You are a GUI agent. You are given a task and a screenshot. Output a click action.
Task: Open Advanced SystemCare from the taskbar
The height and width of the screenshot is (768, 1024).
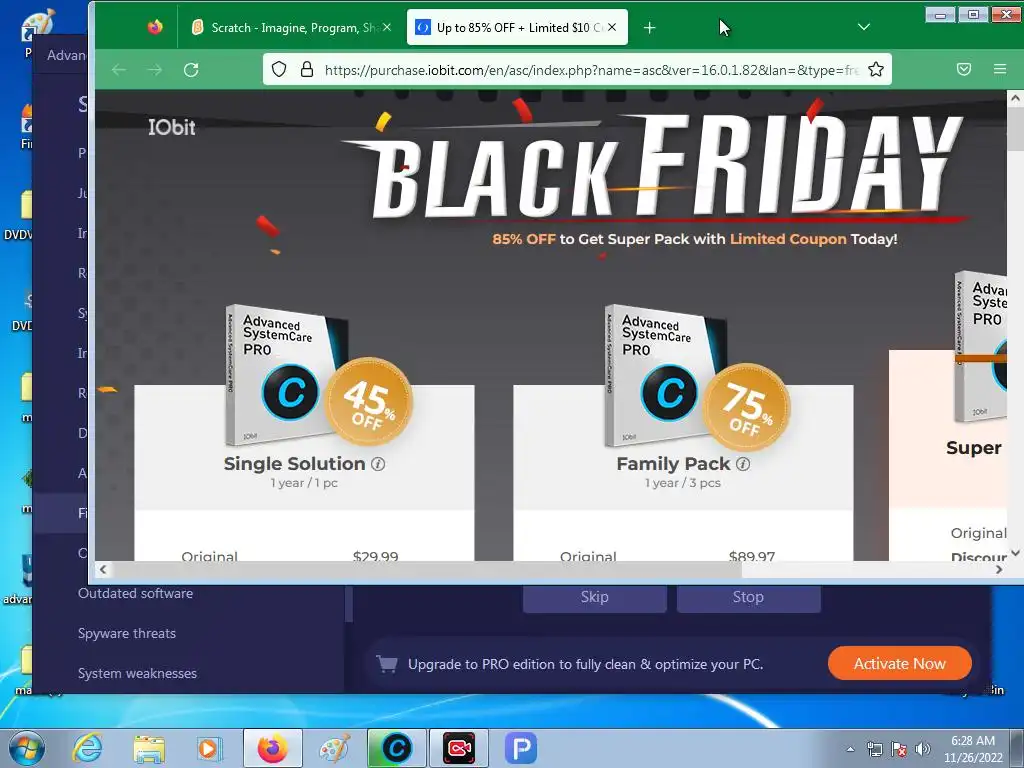coord(396,748)
